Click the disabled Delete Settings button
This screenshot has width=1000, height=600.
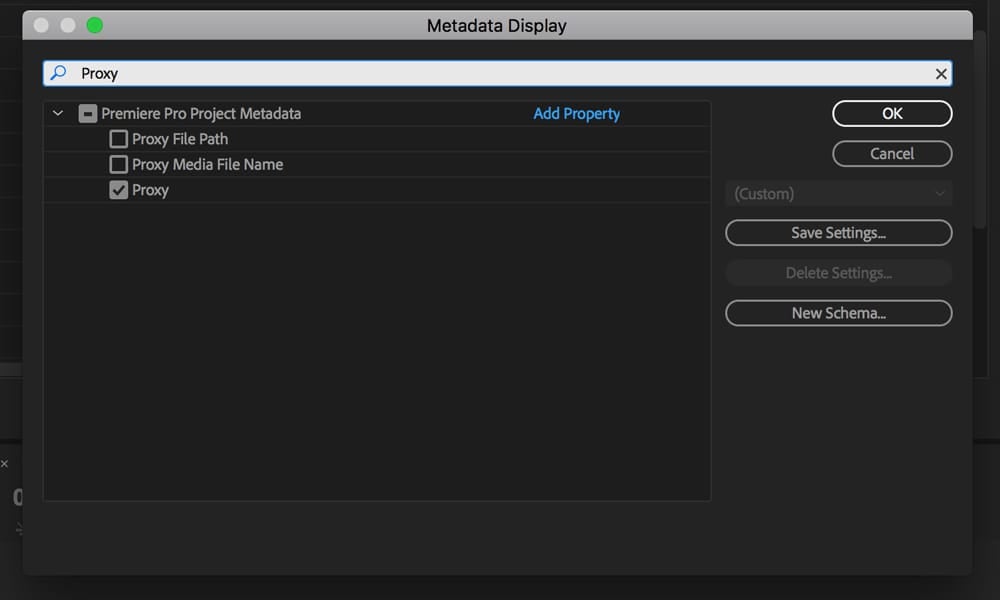click(x=838, y=272)
